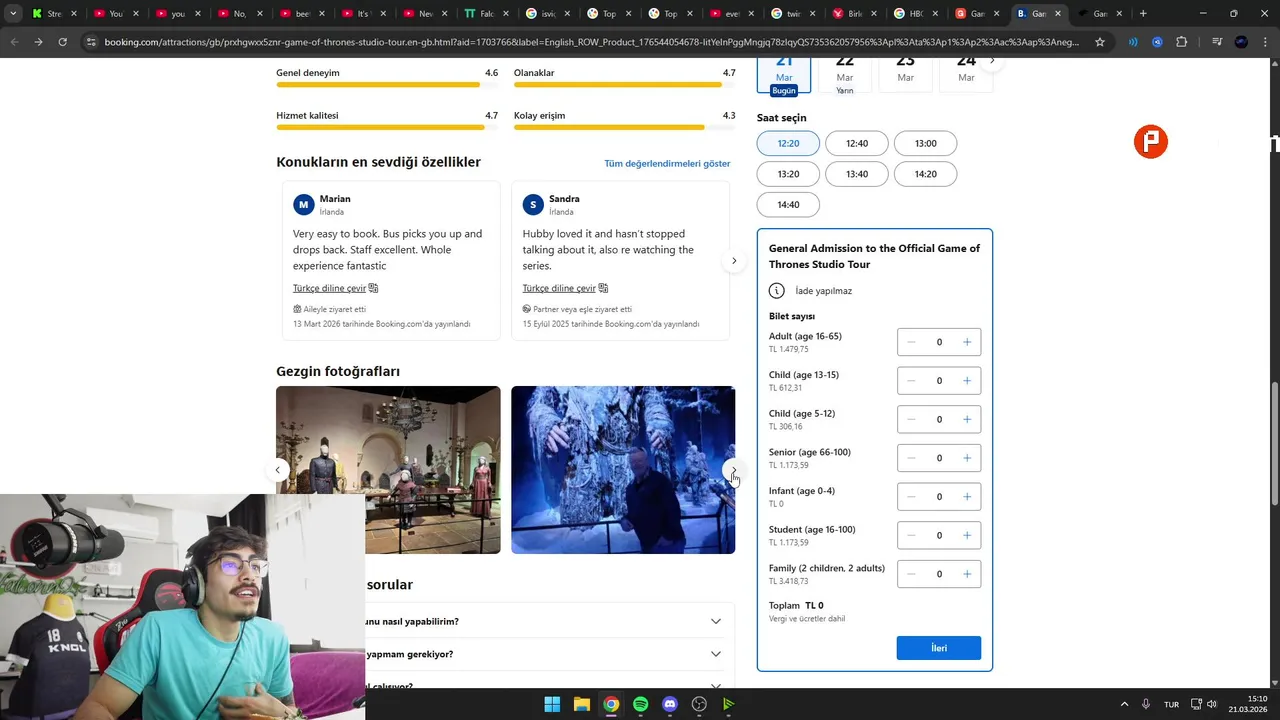Viewport: 1280px width, 720px height.
Task: Open Discord from taskbar
Action: click(x=670, y=704)
